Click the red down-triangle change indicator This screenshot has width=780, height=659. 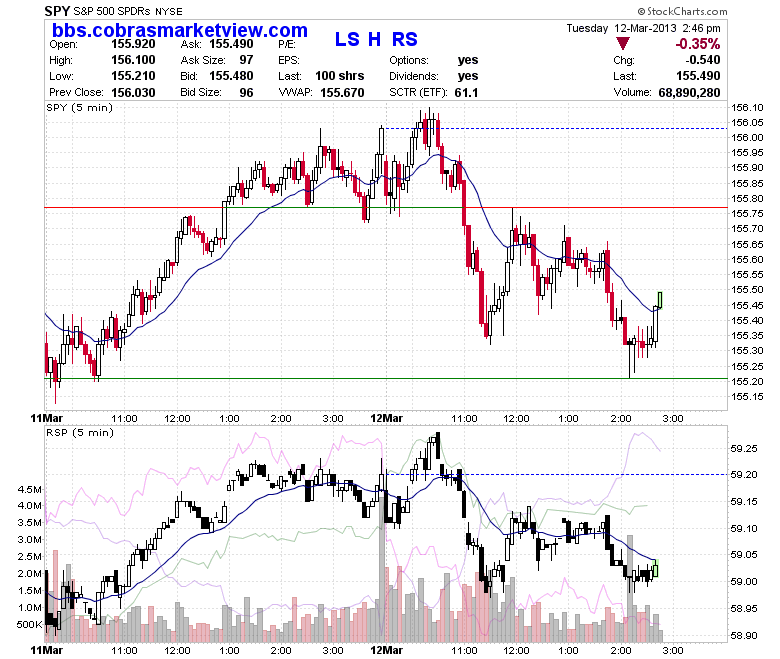coord(622,43)
